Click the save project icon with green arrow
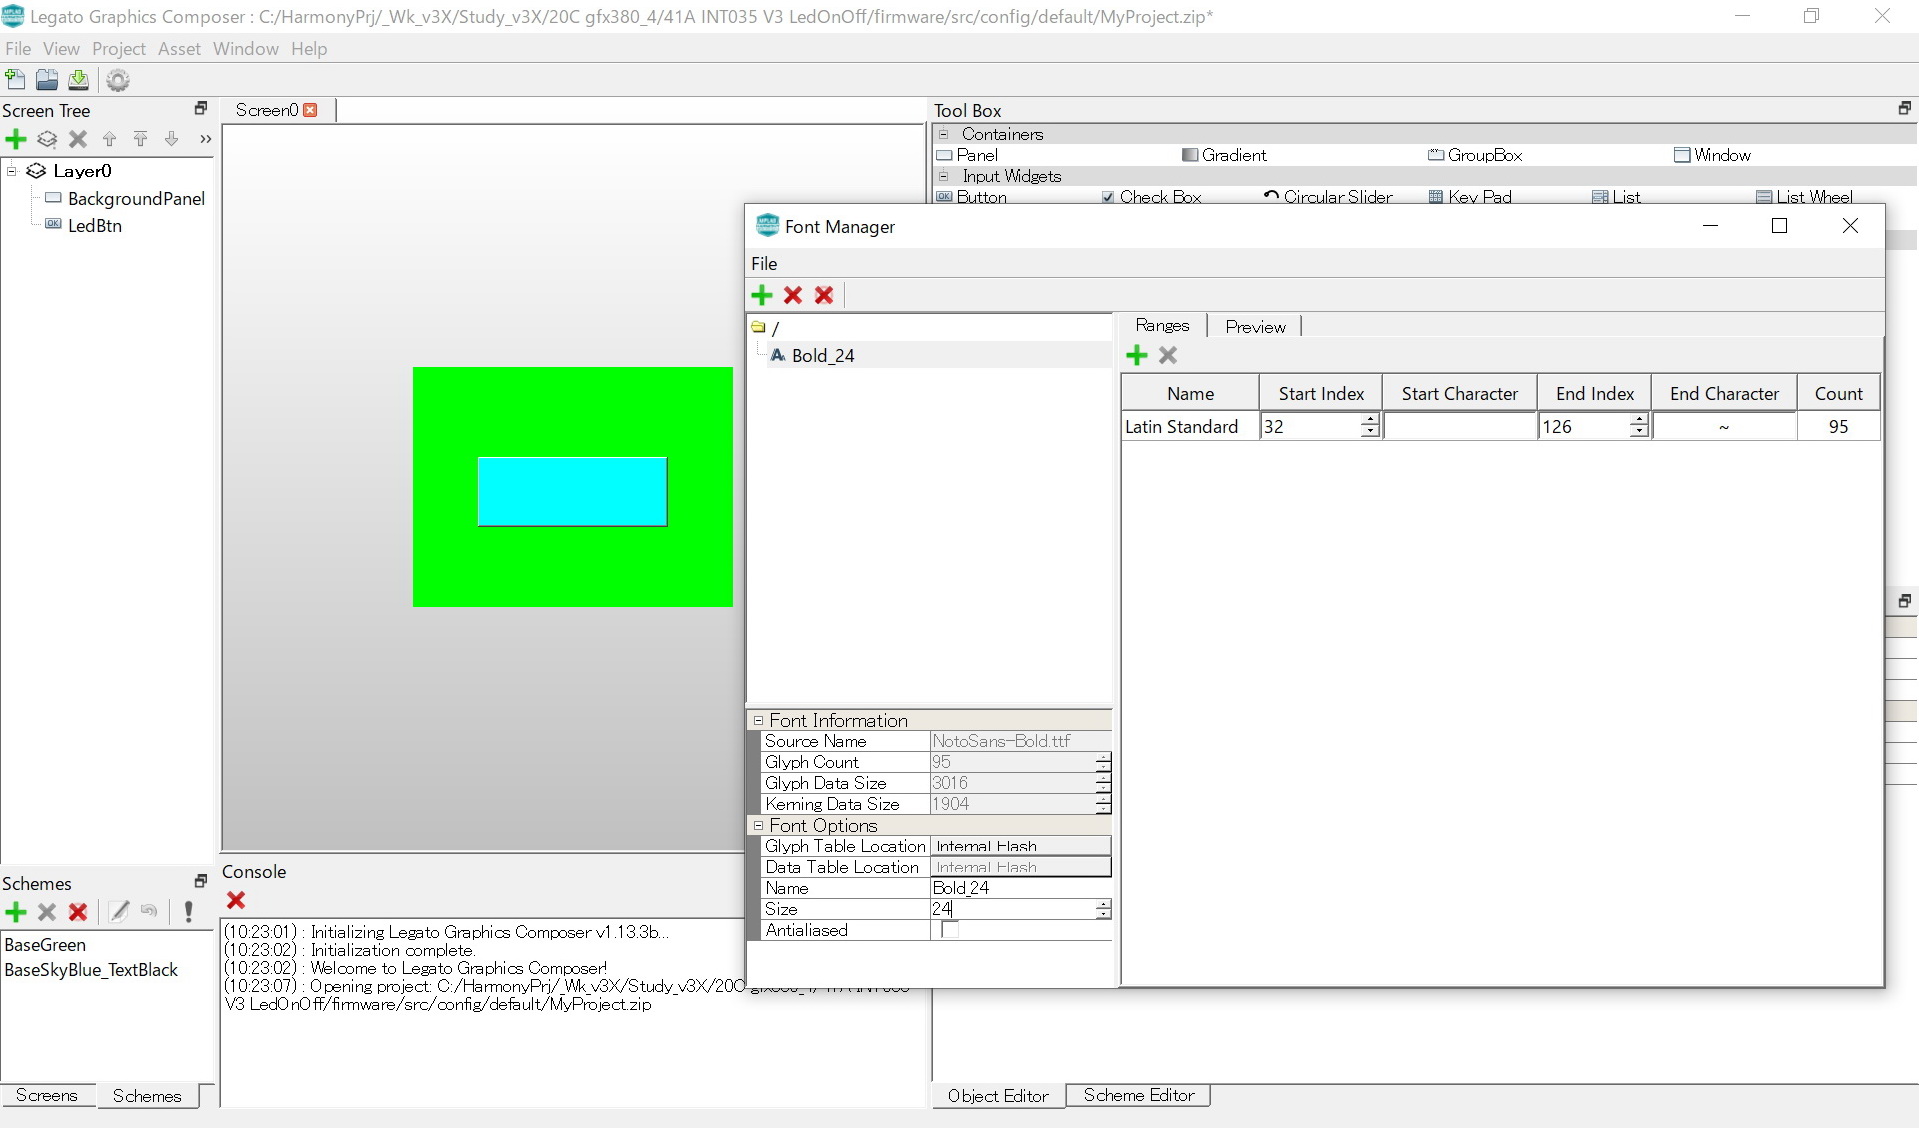Screen dimensions: 1919x1128 [x=78, y=80]
